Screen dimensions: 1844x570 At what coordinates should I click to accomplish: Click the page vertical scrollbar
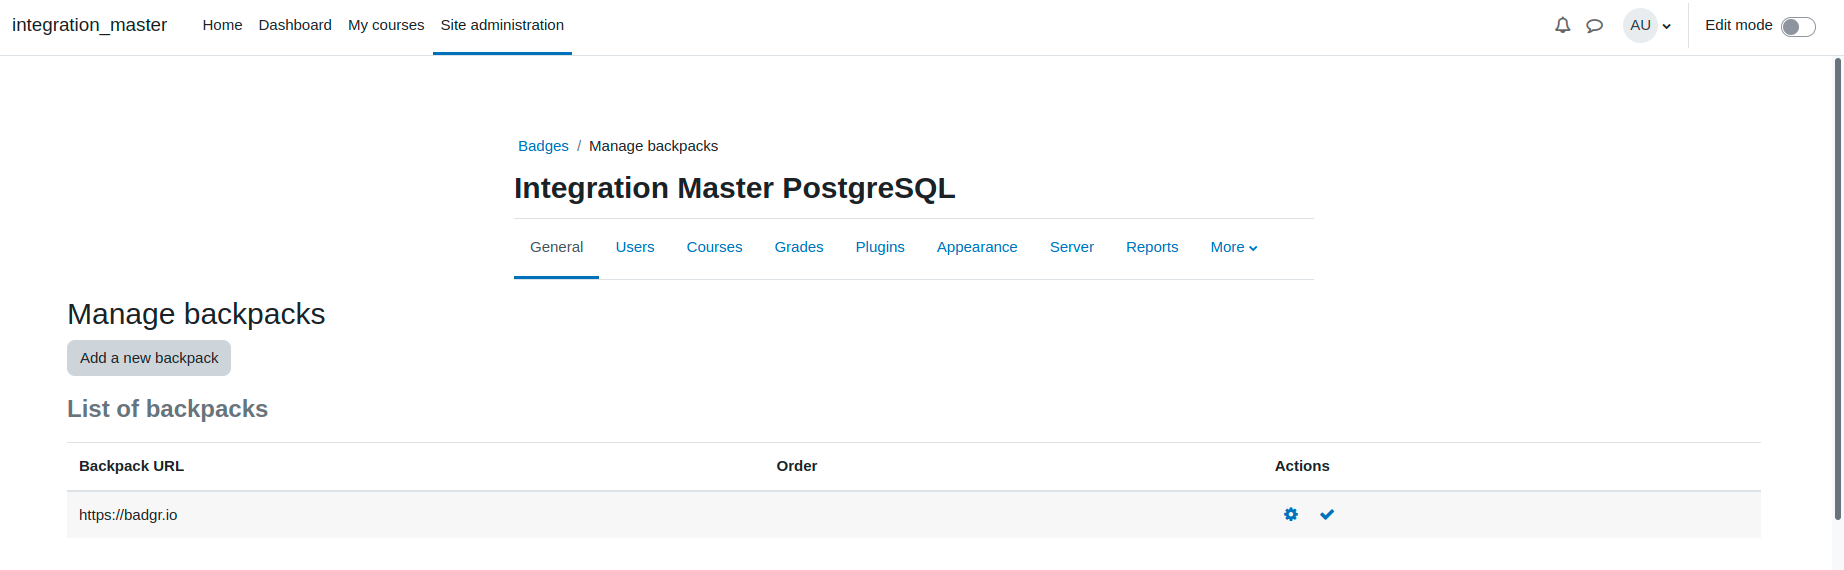[1838, 289]
